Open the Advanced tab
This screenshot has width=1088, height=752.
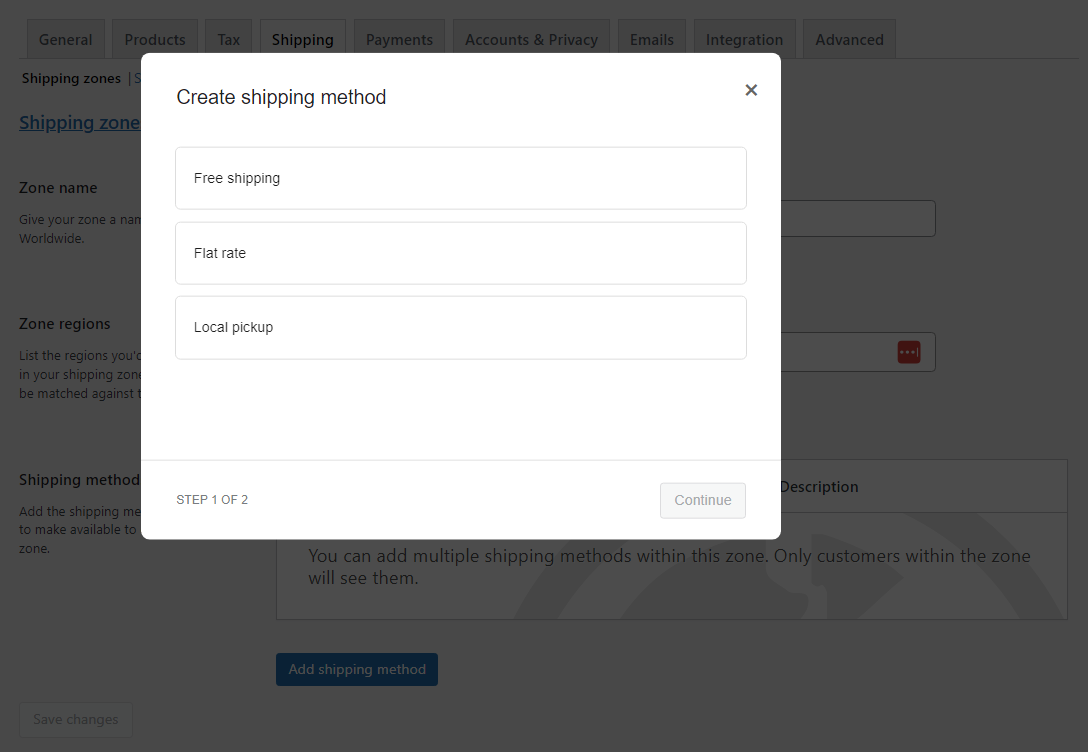[x=848, y=39]
